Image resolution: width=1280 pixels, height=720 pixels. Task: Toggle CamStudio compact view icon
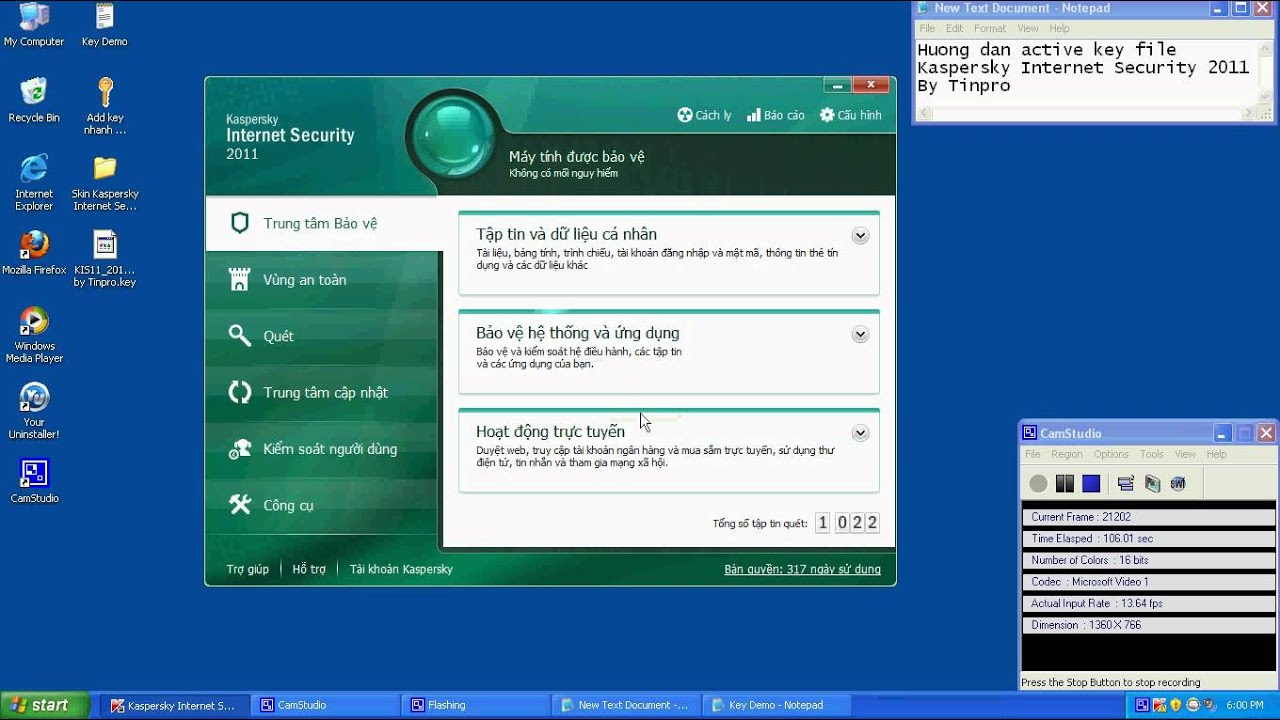point(1125,484)
